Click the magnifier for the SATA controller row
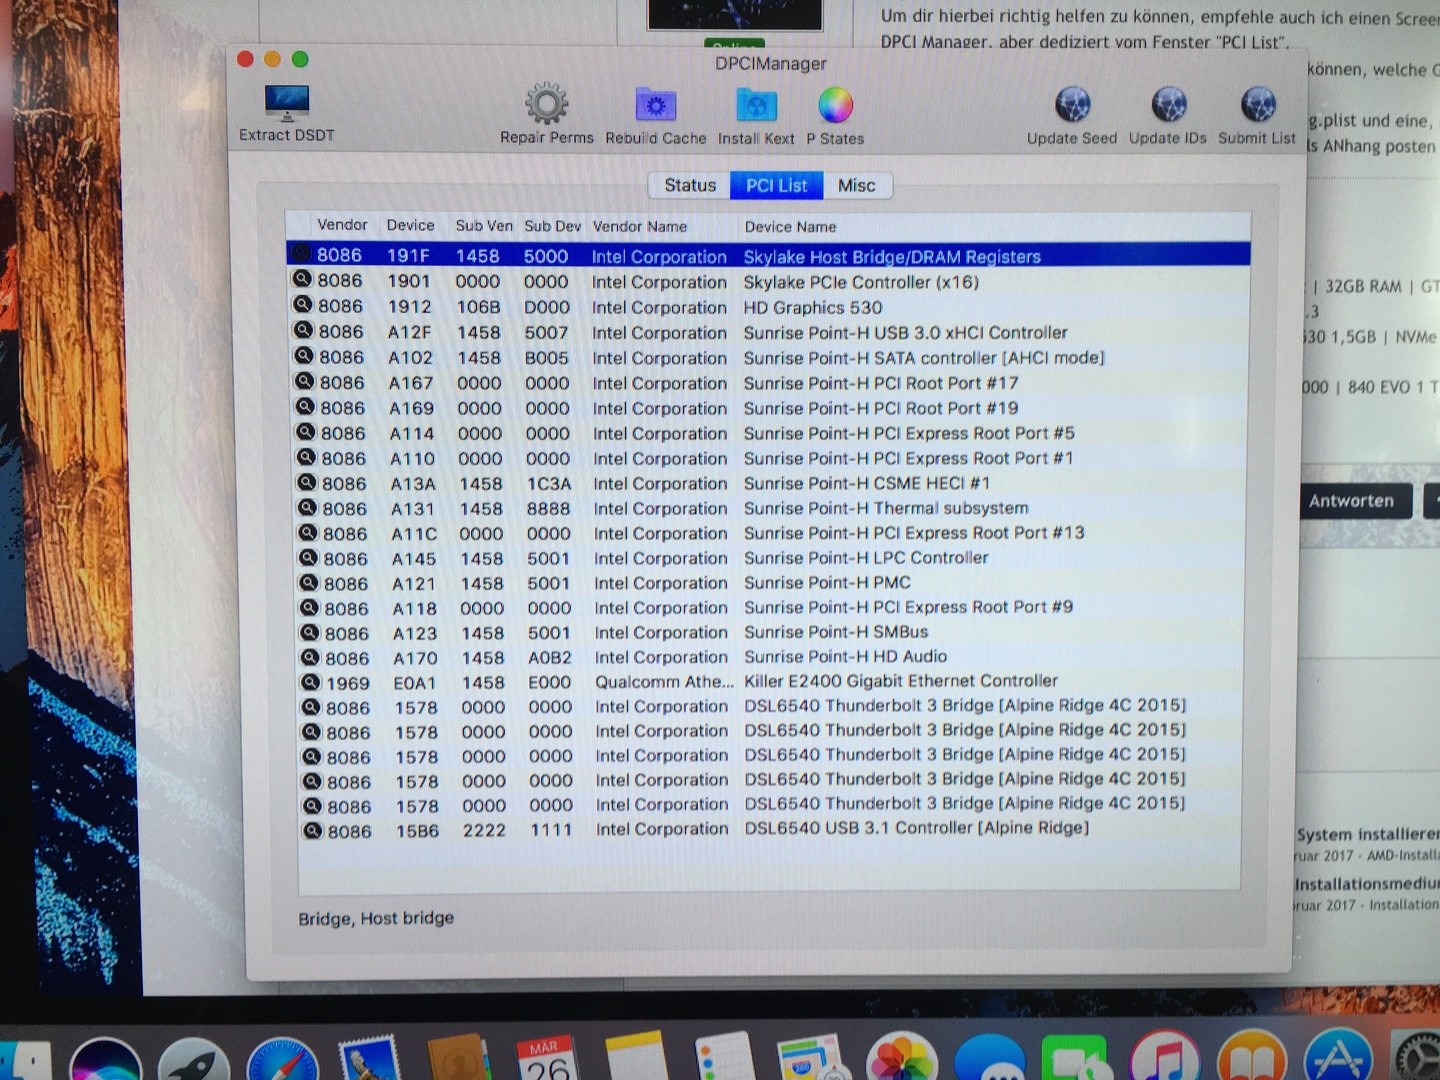 point(304,355)
